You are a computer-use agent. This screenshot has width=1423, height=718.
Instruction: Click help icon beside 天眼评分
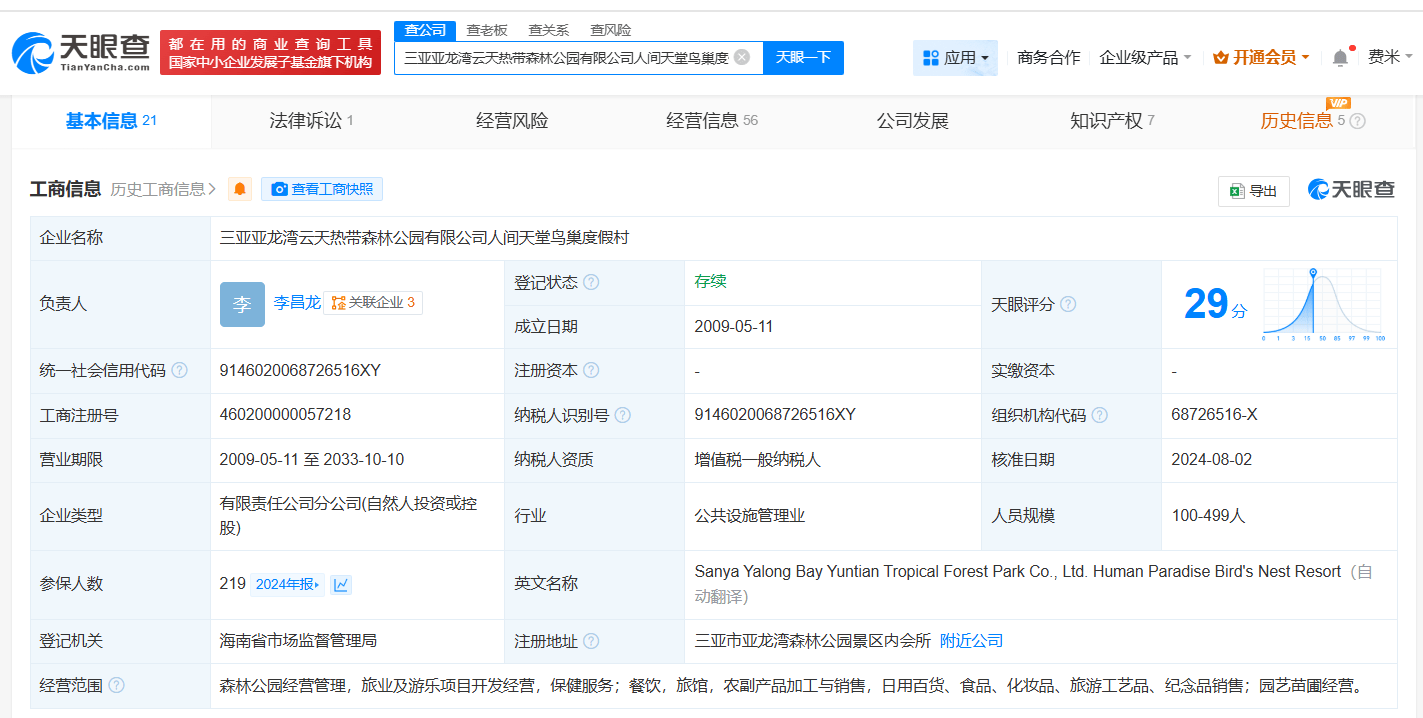(x=1068, y=304)
